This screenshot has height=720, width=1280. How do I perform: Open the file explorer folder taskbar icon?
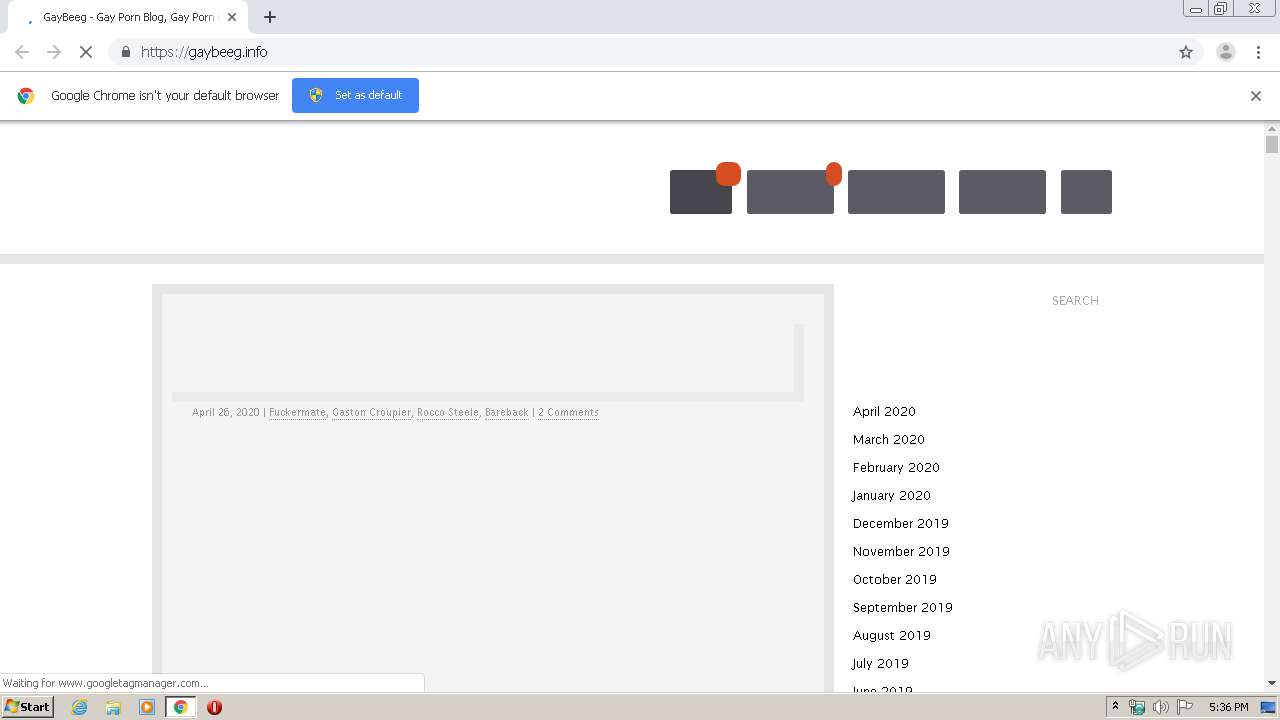click(x=113, y=707)
